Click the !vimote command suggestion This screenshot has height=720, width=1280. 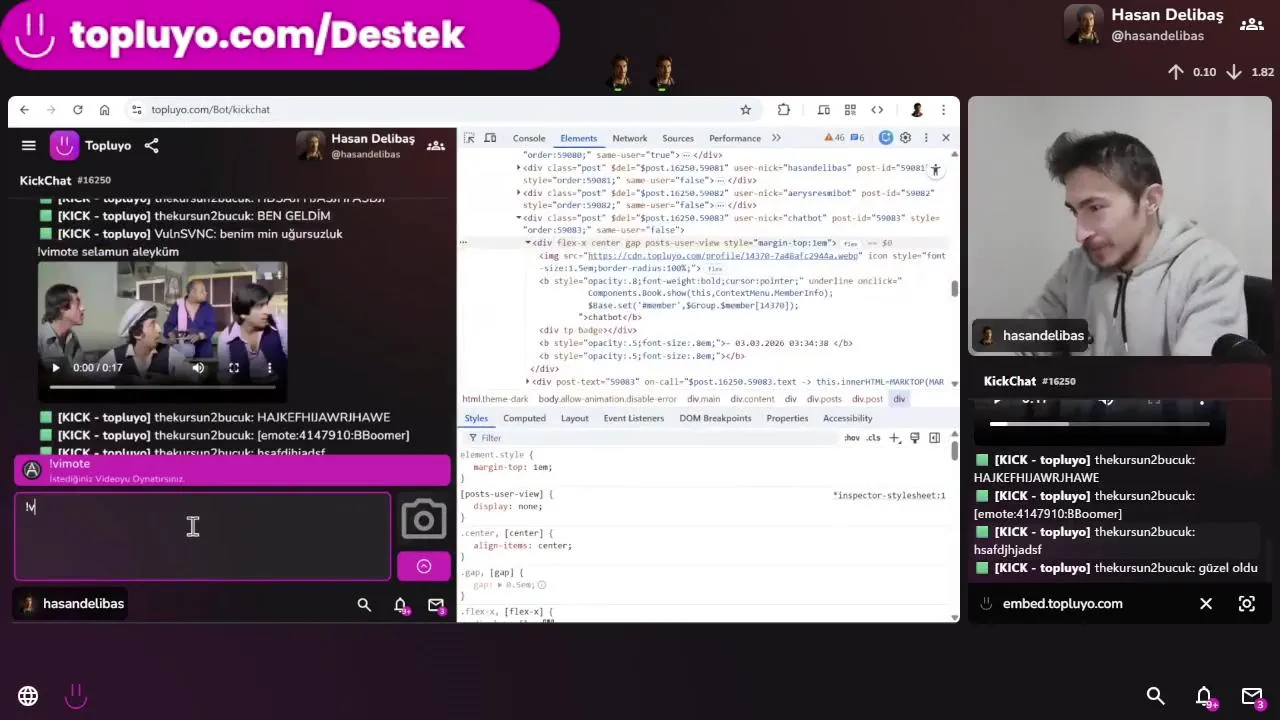point(232,470)
